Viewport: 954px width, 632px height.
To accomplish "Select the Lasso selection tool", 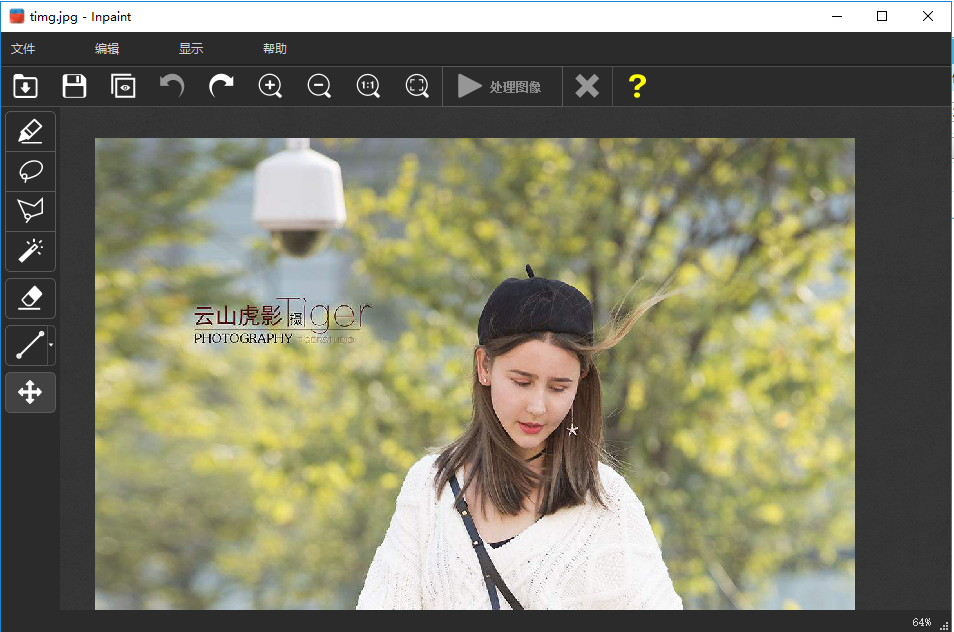I will [30, 170].
